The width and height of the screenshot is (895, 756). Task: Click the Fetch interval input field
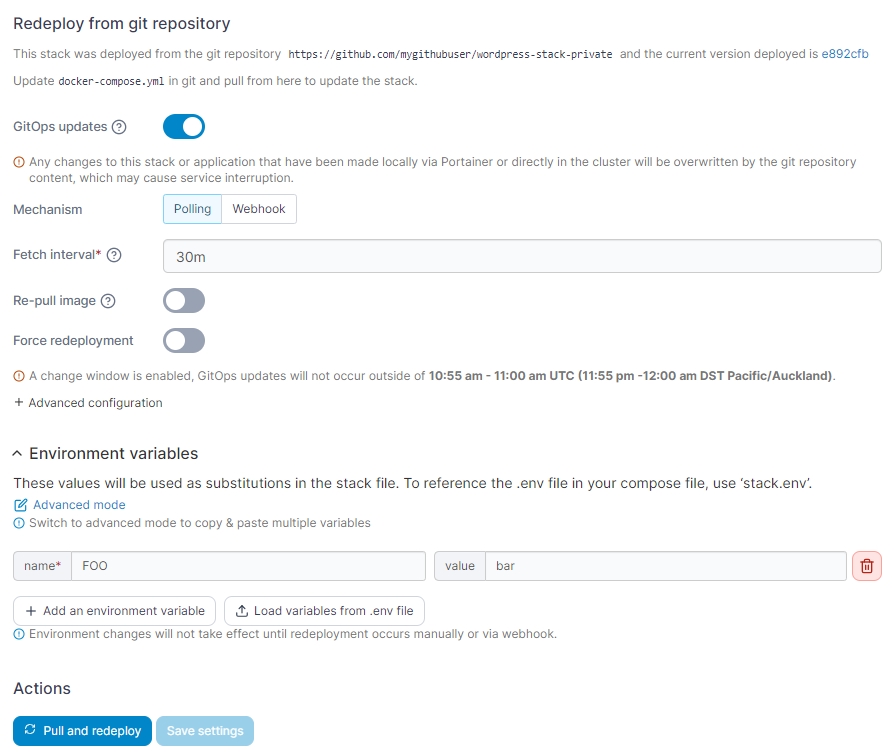522,257
